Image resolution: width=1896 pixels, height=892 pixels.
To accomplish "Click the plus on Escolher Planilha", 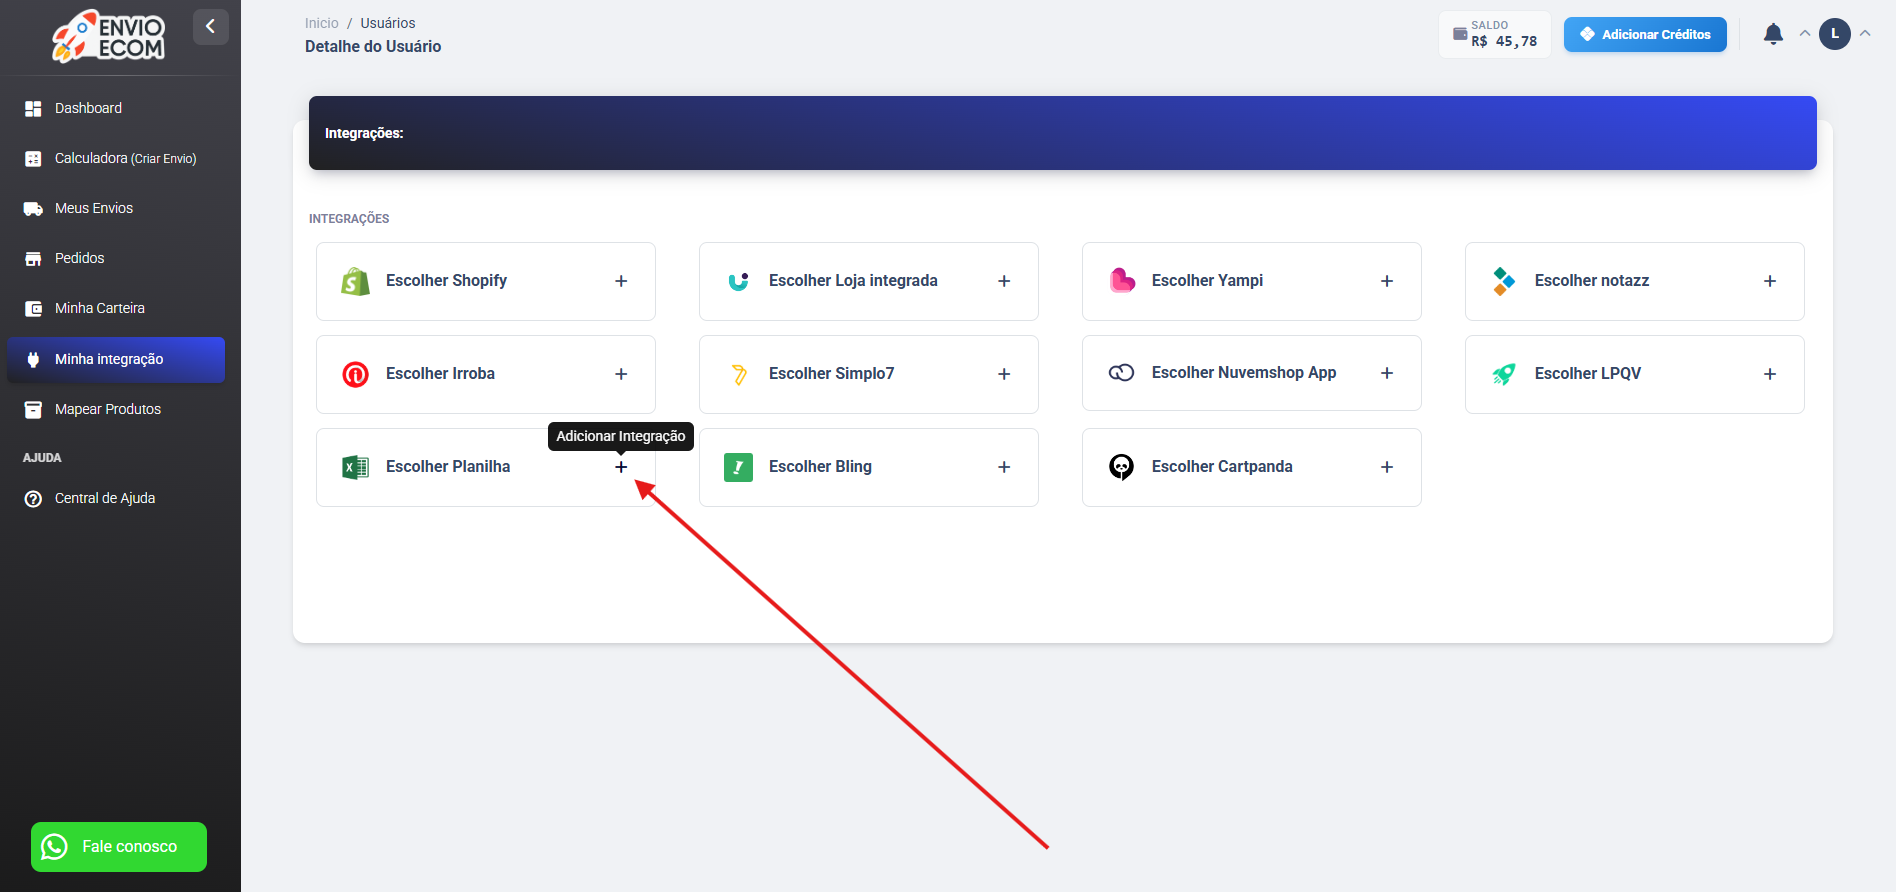I will [621, 467].
